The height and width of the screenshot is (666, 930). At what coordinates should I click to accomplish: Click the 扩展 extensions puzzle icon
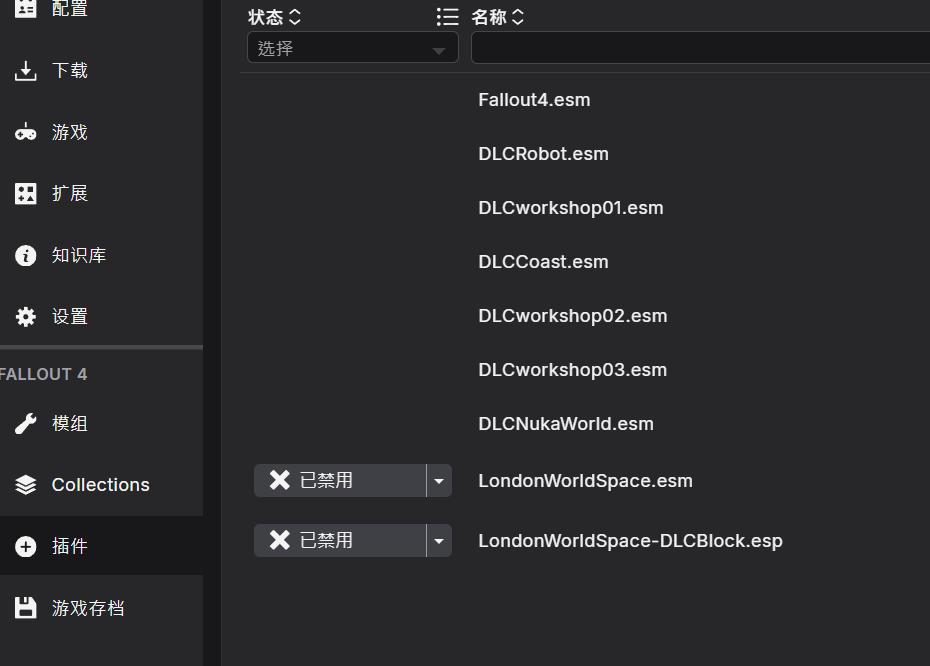(x=25, y=193)
